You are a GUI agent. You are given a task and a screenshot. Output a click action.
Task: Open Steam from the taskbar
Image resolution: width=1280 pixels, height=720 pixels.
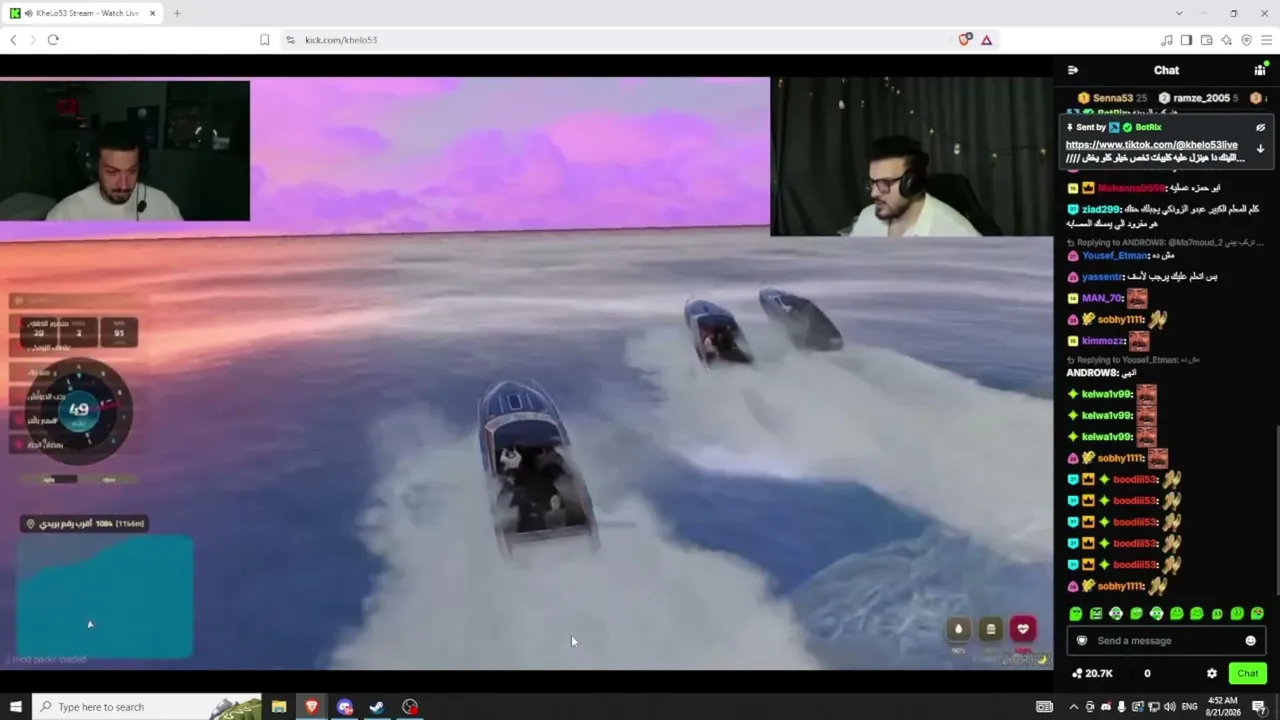(x=377, y=707)
